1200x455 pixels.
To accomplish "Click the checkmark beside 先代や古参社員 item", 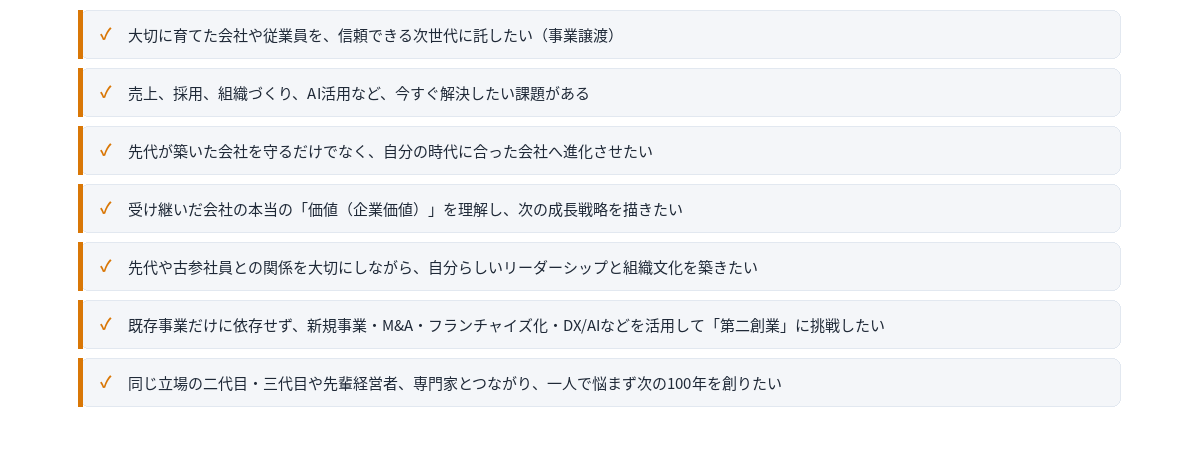I will (105, 266).
